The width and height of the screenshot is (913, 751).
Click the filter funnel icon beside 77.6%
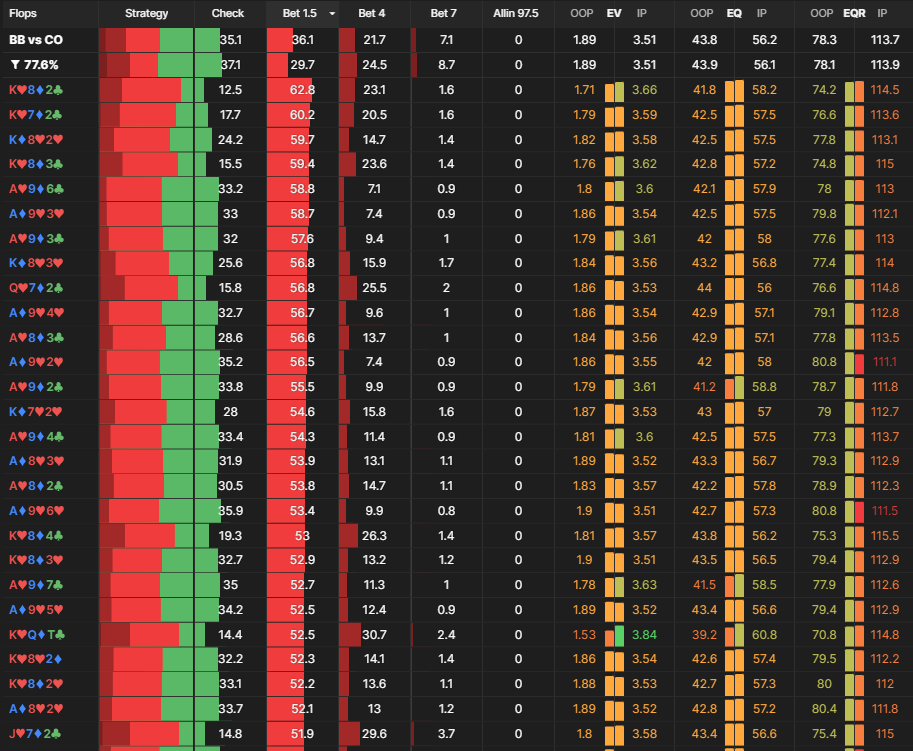tap(15, 65)
